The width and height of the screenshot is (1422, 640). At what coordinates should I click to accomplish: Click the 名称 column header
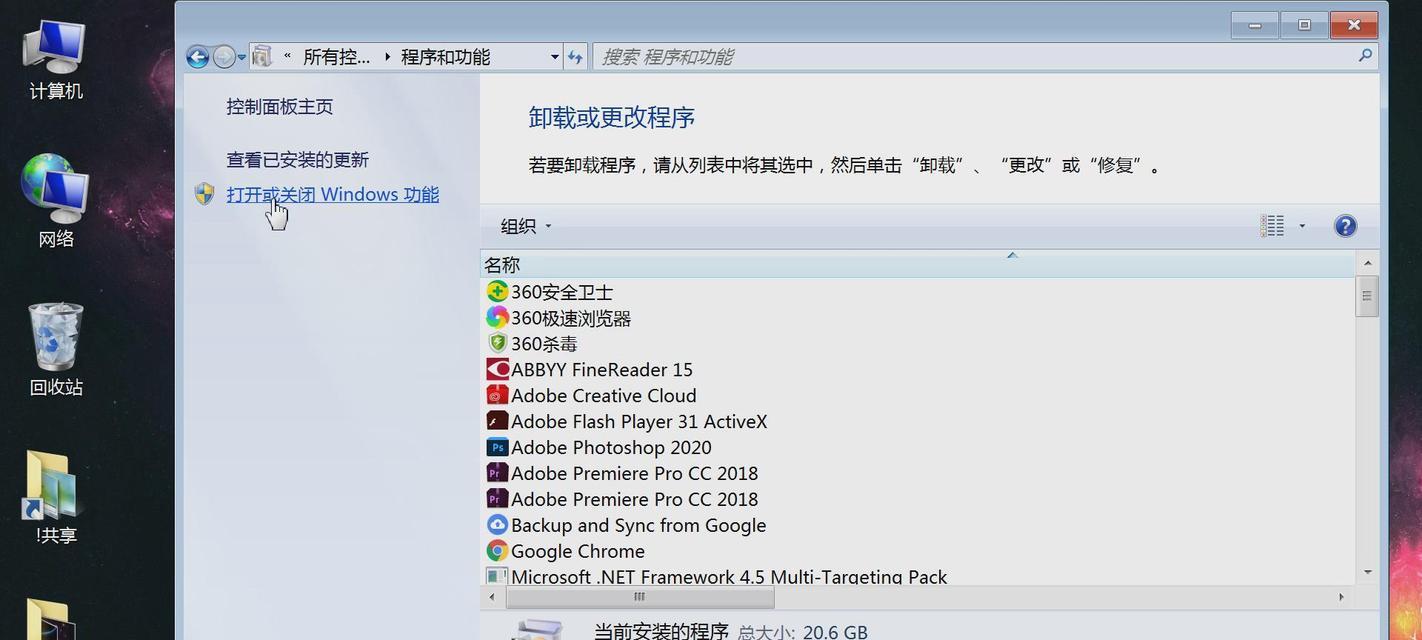pyautogui.click(x=918, y=265)
